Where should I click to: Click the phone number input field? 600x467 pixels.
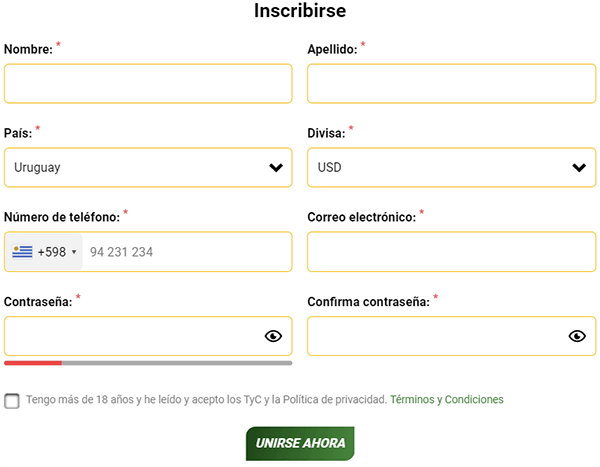click(185, 252)
